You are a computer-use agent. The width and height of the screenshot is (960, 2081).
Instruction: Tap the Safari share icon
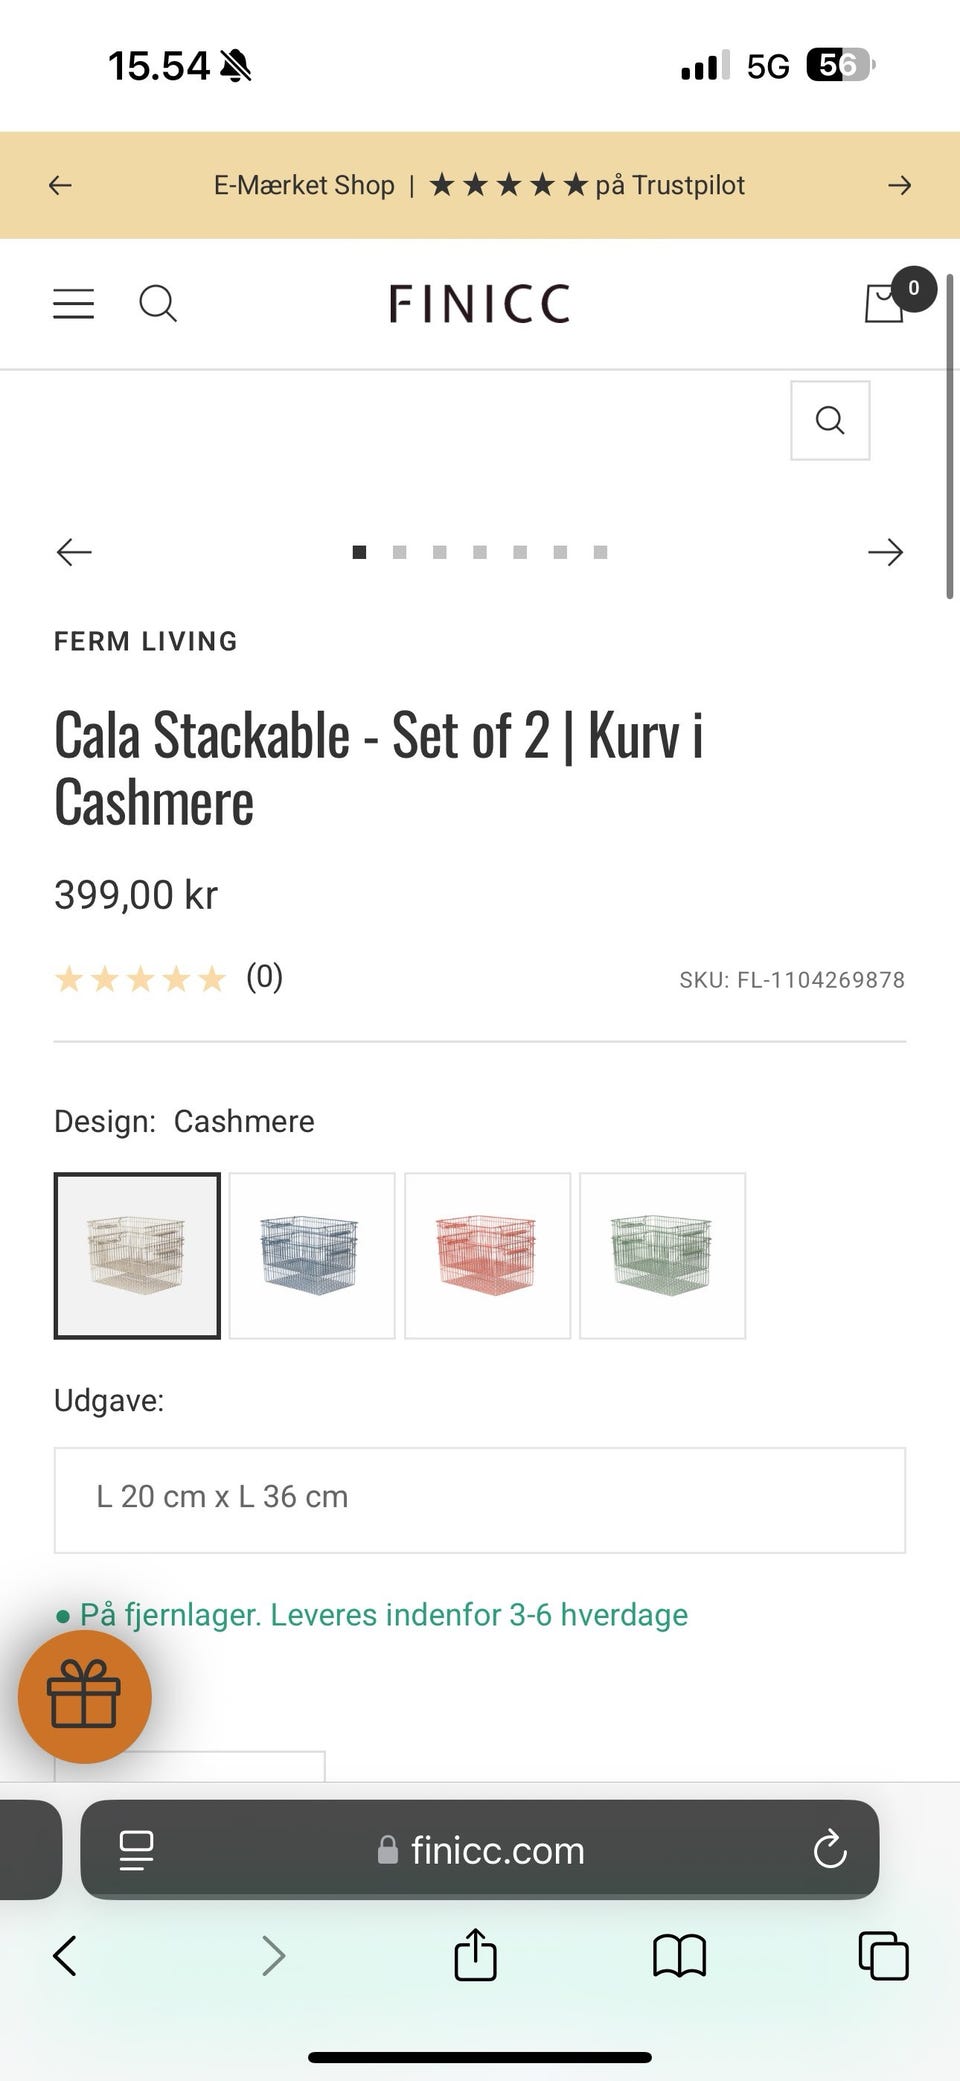475,1954
